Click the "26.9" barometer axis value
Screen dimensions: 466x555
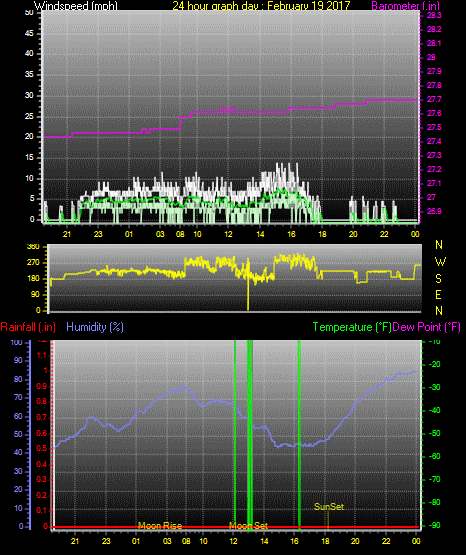[434, 211]
